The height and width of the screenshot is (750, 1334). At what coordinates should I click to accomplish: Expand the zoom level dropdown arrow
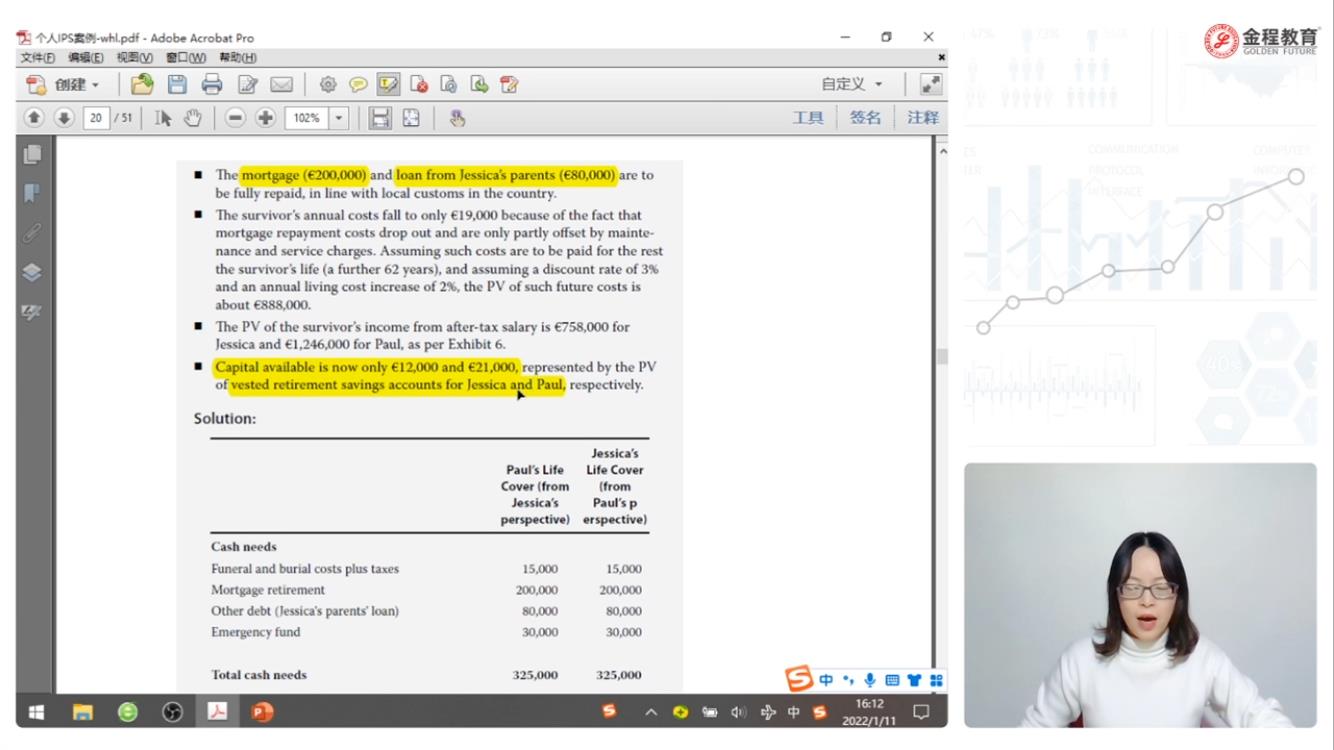(x=338, y=118)
